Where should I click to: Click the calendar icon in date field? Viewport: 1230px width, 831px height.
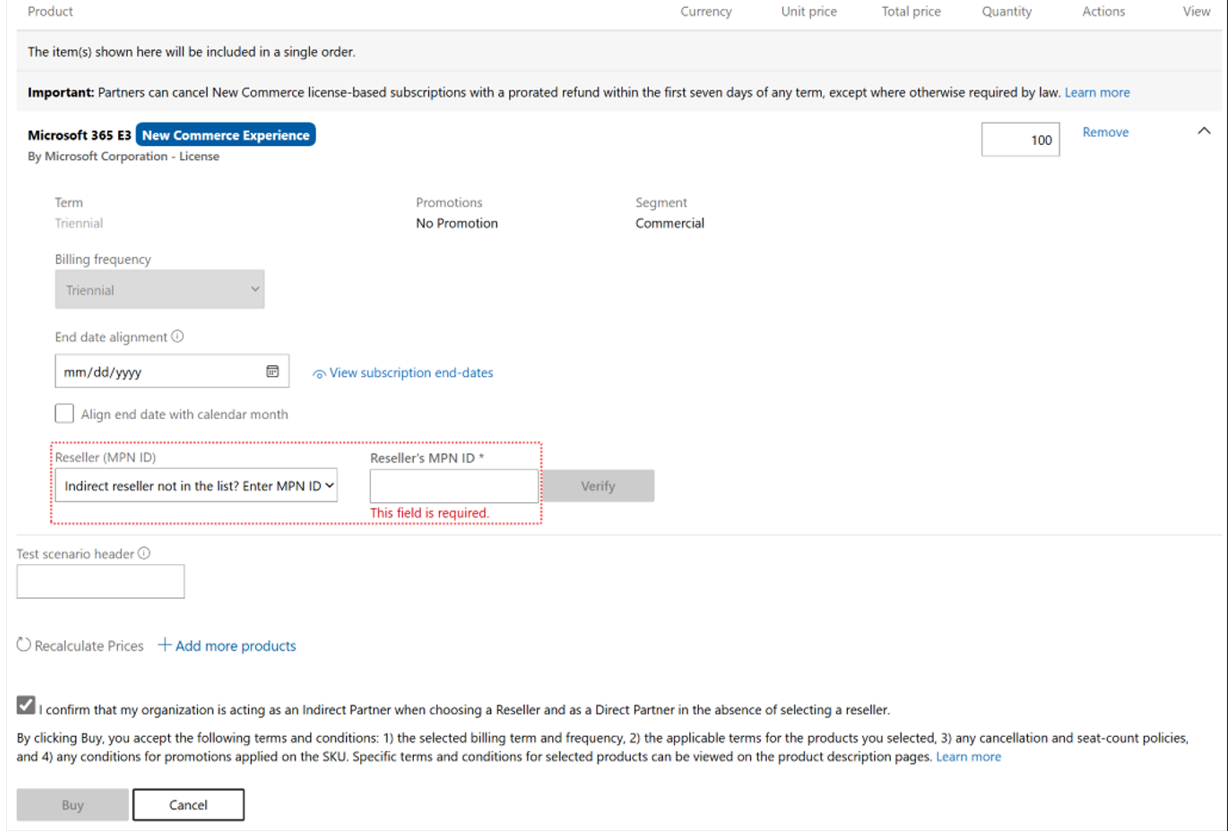tap(272, 371)
